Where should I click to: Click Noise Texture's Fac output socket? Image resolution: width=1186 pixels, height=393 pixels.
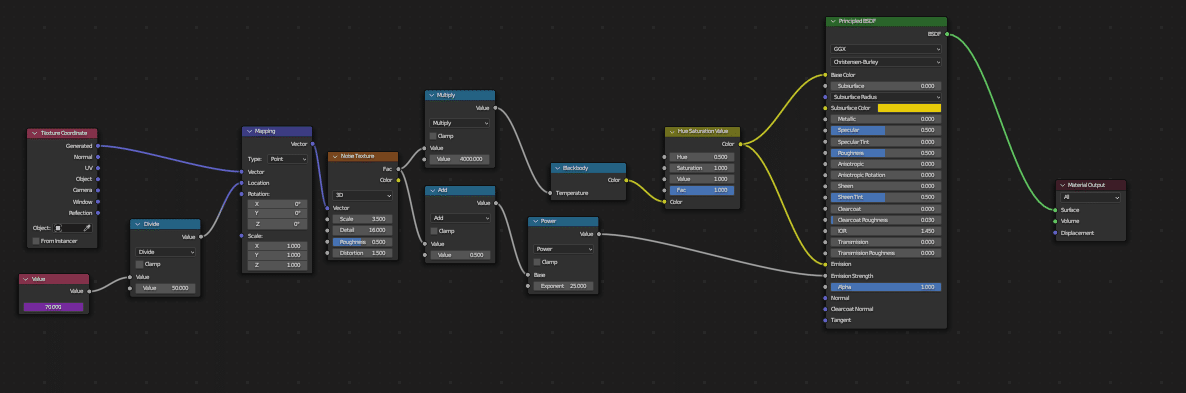pos(398,169)
